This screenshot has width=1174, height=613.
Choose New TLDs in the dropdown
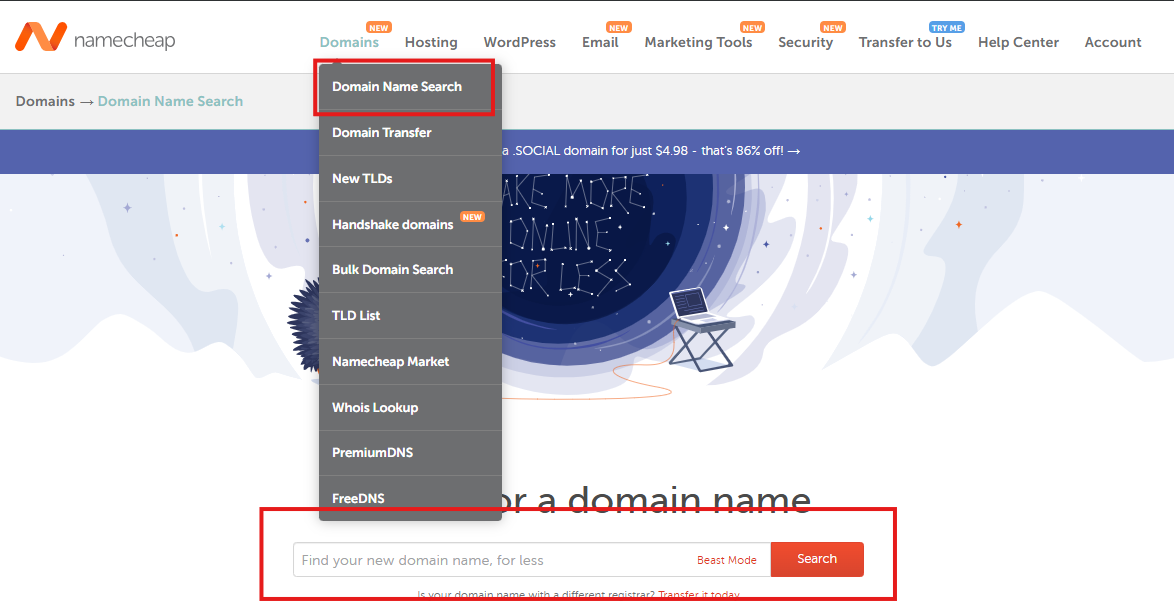coord(410,178)
